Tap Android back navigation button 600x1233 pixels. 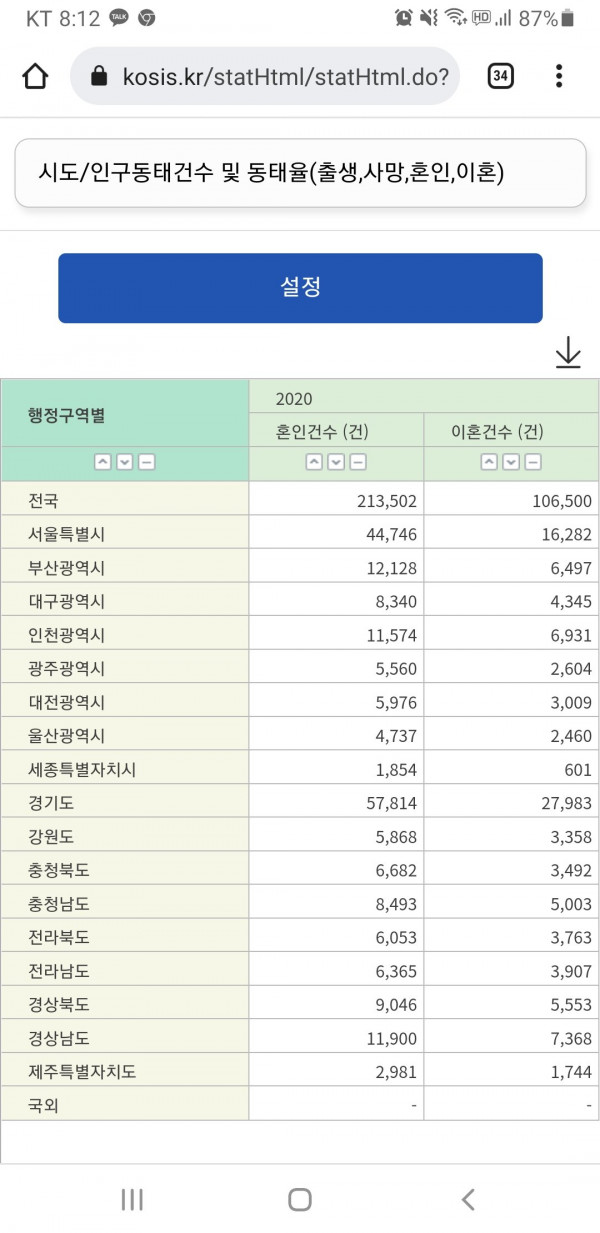(467, 1200)
